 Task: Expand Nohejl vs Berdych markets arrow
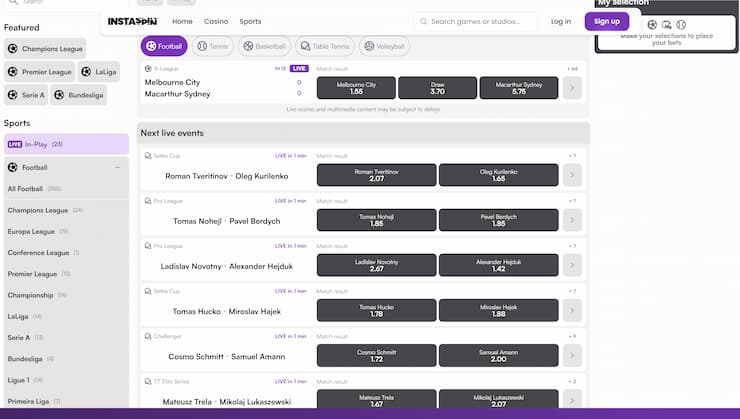tap(572, 220)
